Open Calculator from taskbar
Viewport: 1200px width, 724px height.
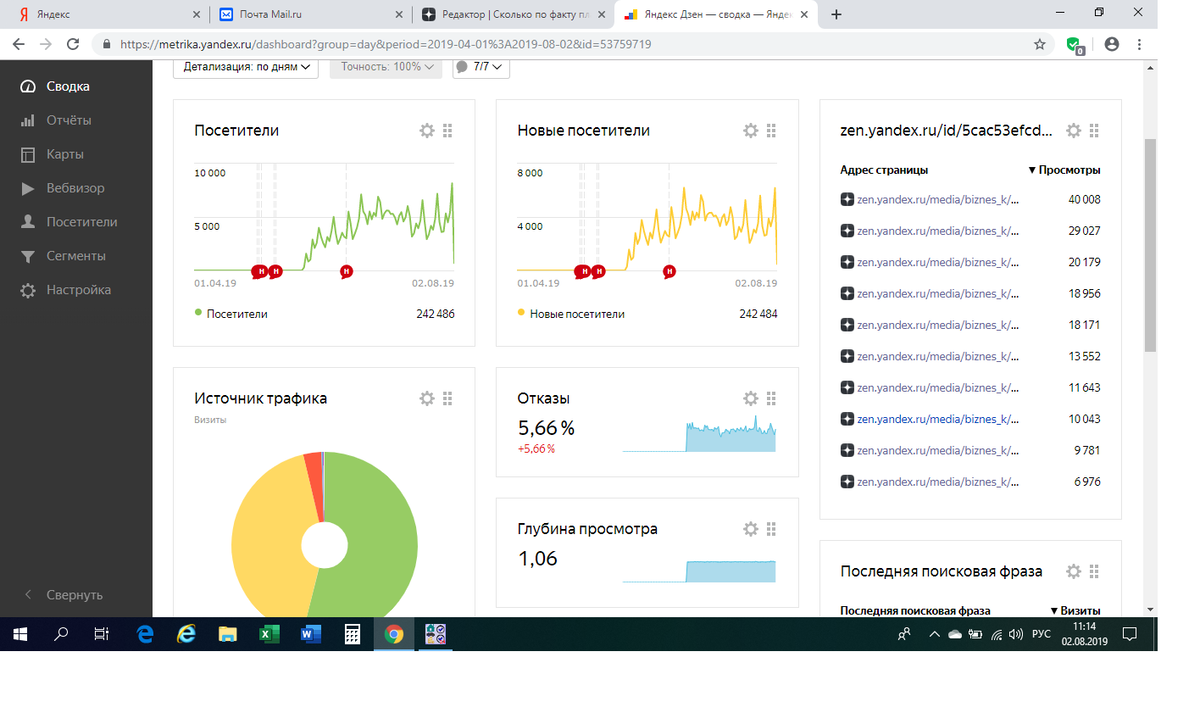tap(351, 634)
